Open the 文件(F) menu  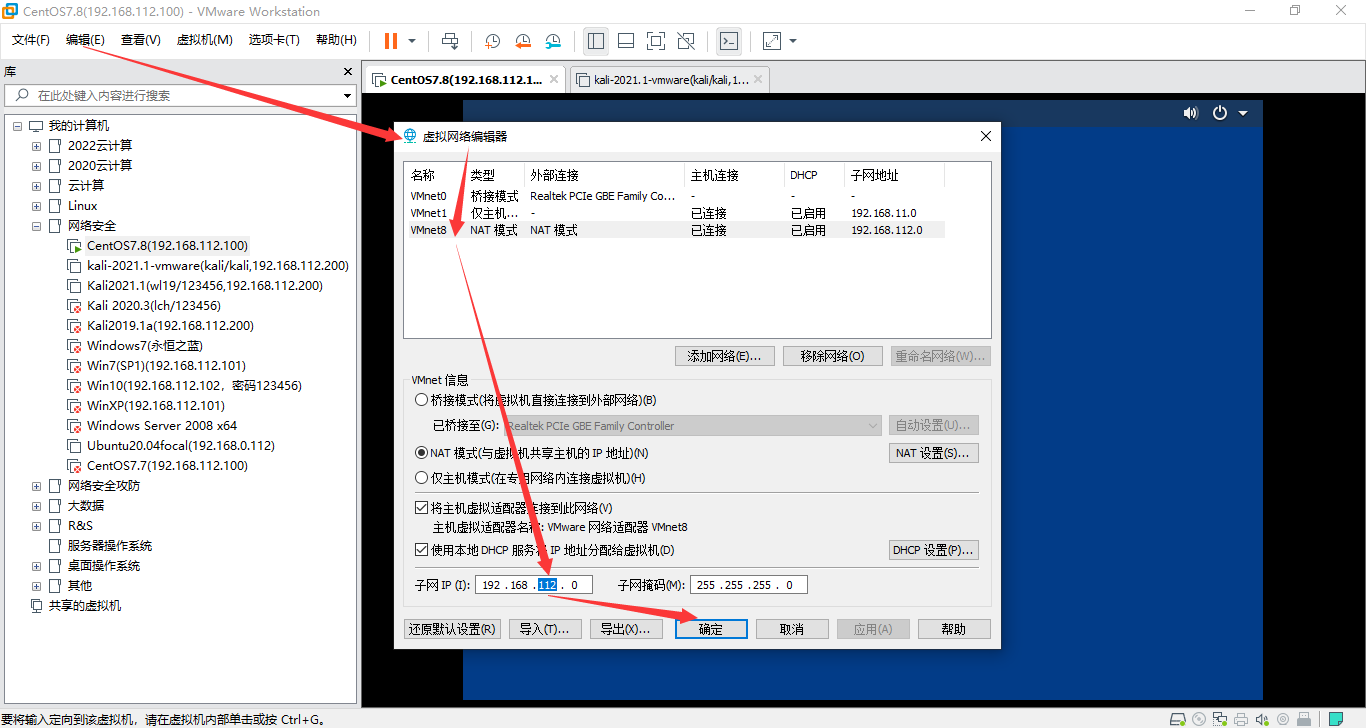point(31,40)
